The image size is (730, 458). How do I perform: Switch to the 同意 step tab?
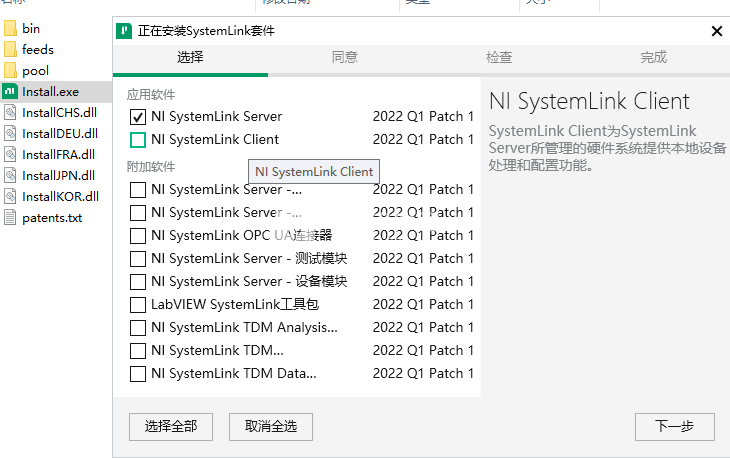coord(345,57)
